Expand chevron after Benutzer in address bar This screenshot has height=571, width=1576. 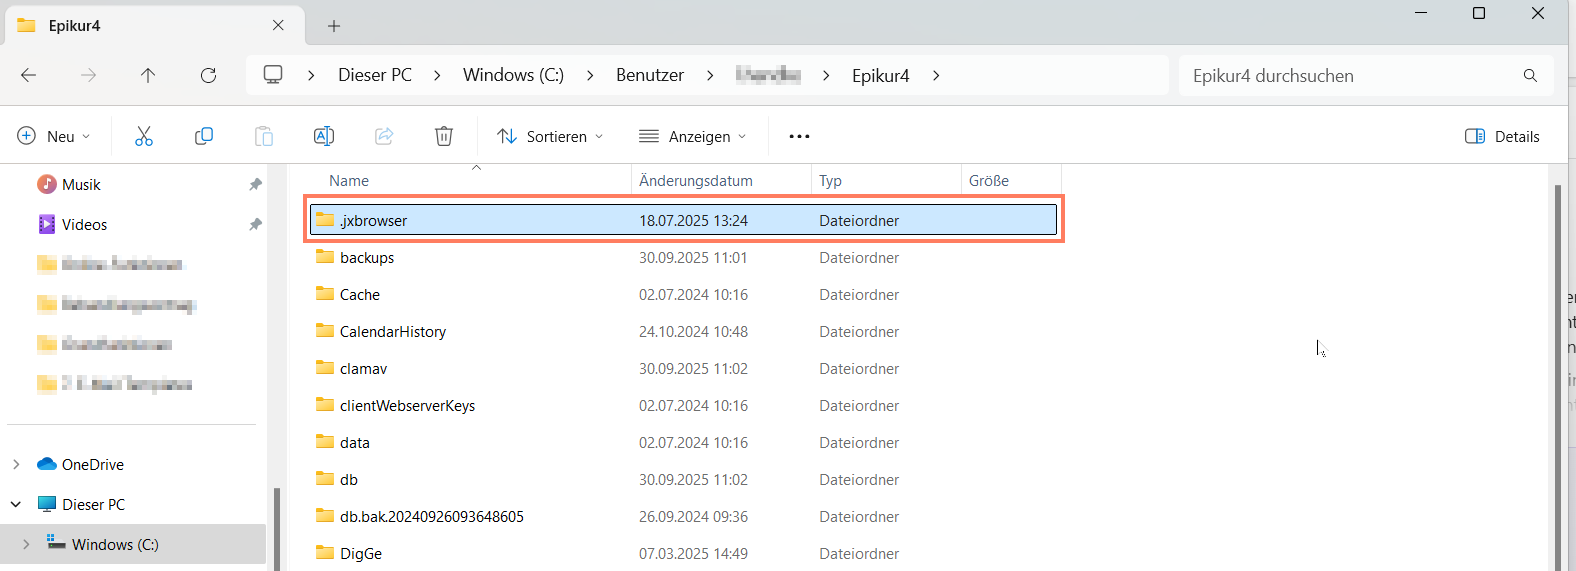click(710, 75)
